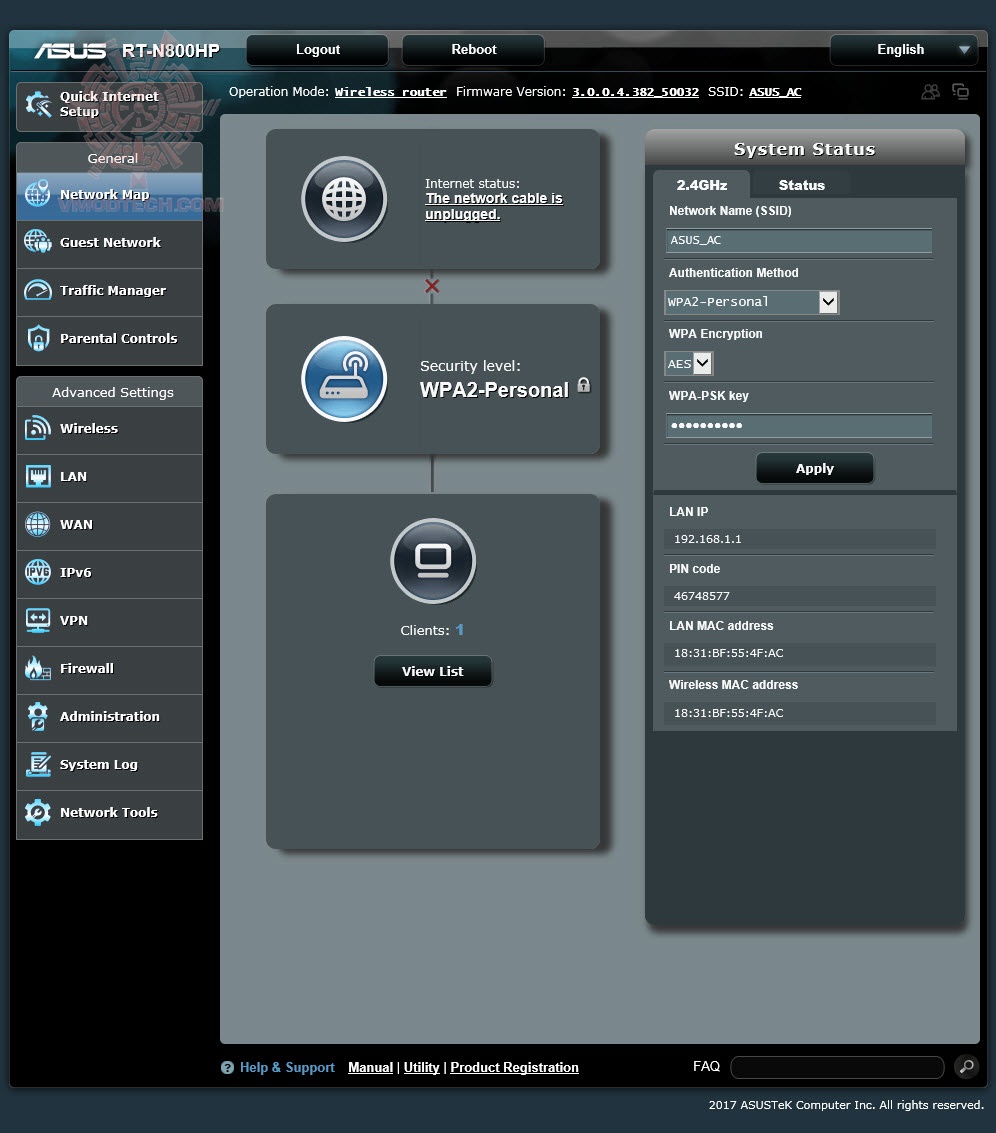Open the Utility link
The image size is (996, 1133).
pyautogui.click(x=421, y=1067)
